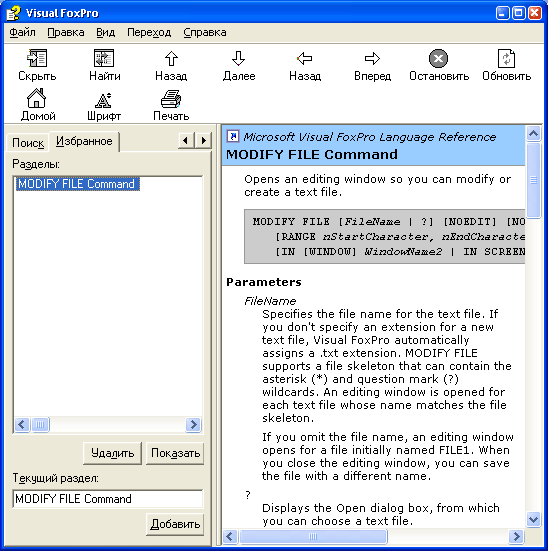The image size is (548, 551).
Task: Maximize the Visual FoxPro help window
Action: click(518, 13)
